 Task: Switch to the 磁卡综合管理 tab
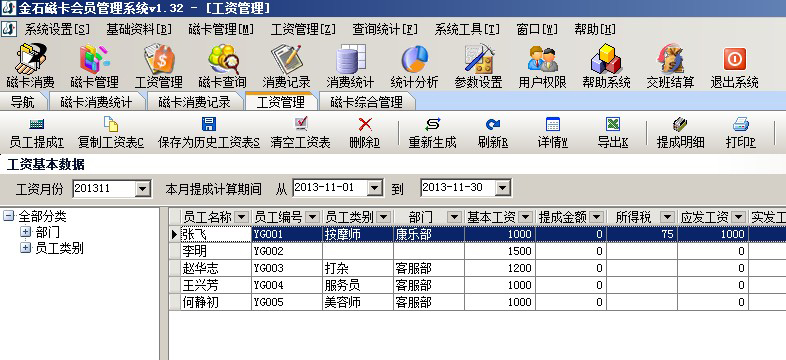(x=366, y=102)
